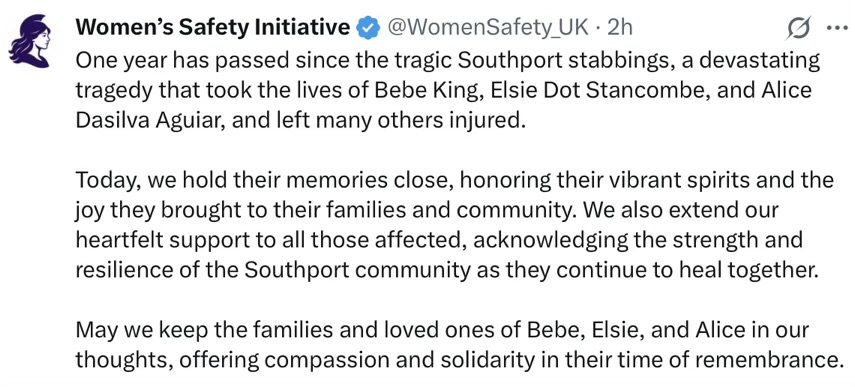Click the line starting "Dasilva Aguiar, and left"
This screenshot has width=855, height=387.
(298, 120)
